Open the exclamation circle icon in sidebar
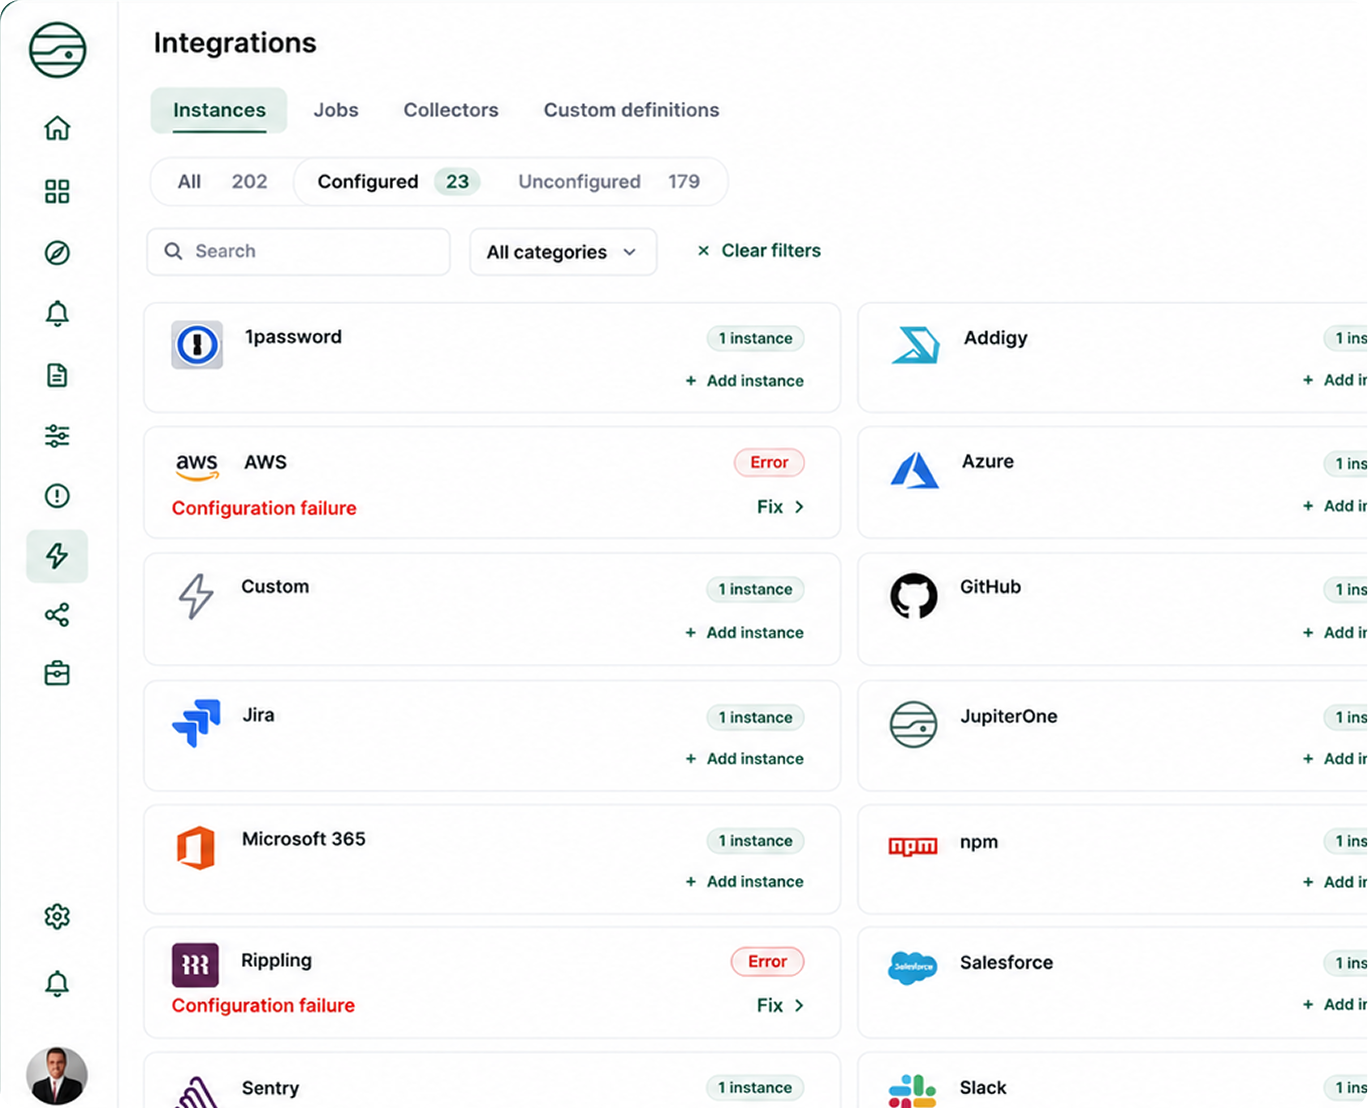This screenshot has width=1368, height=1108. point(57,496)
